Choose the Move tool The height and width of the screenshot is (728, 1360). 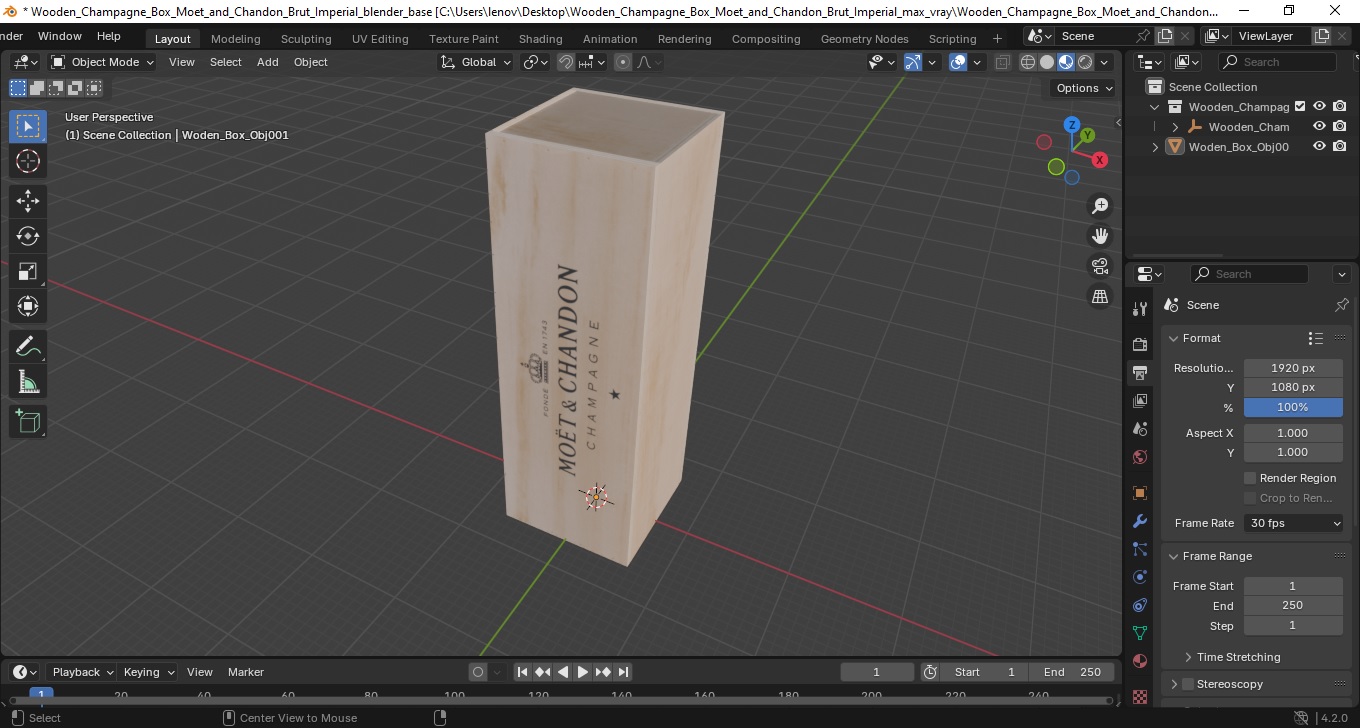(x=28, y=200)
